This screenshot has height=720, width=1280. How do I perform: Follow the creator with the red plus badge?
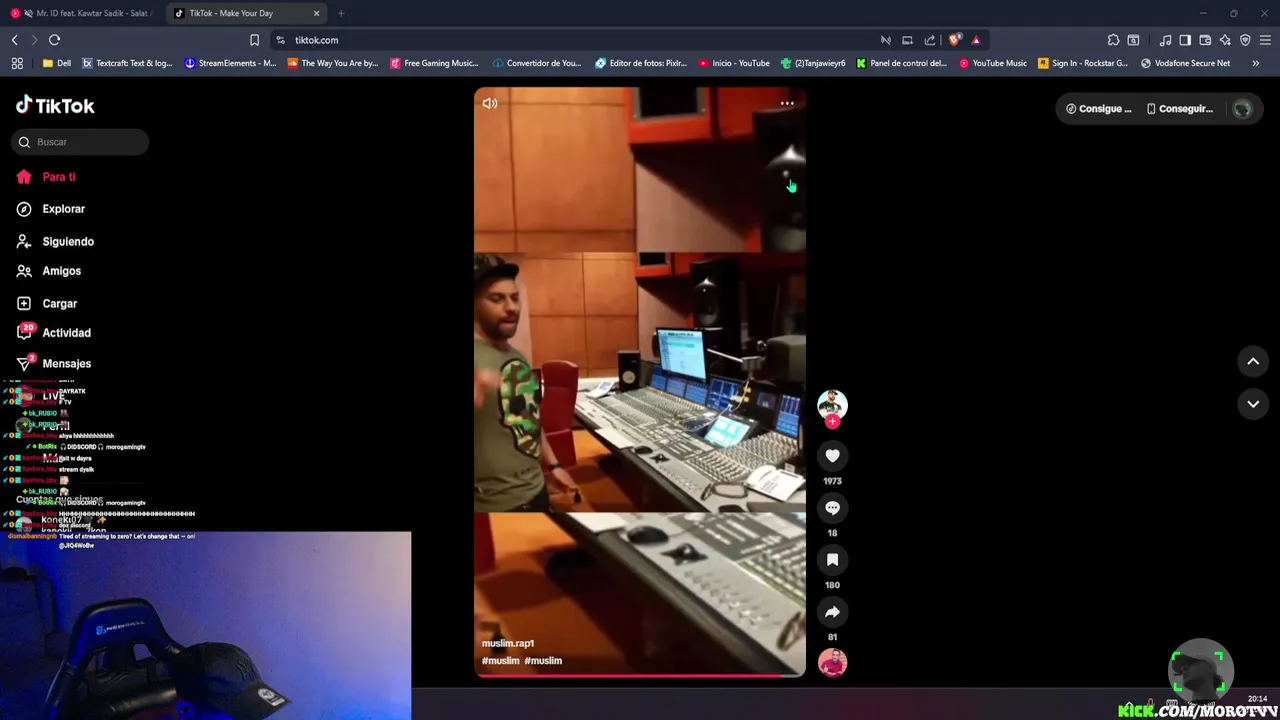pyautogui.click(x=832, y=422)
